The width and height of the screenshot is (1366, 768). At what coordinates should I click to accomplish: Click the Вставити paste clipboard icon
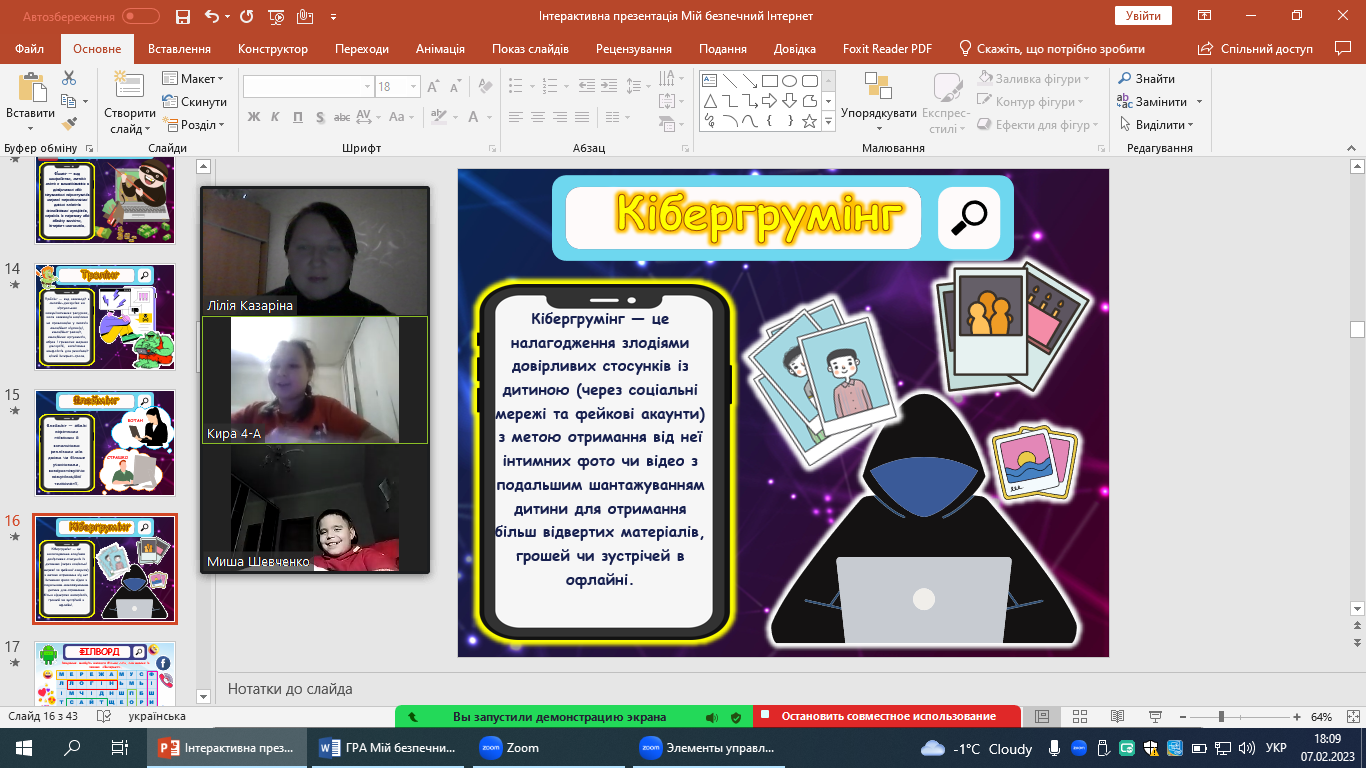pyautogui.click(x=31, y=89)
